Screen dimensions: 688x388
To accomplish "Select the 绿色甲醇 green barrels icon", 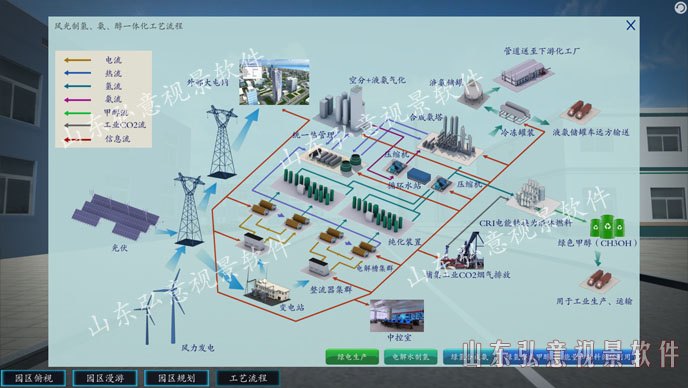I will click(607, 226).
